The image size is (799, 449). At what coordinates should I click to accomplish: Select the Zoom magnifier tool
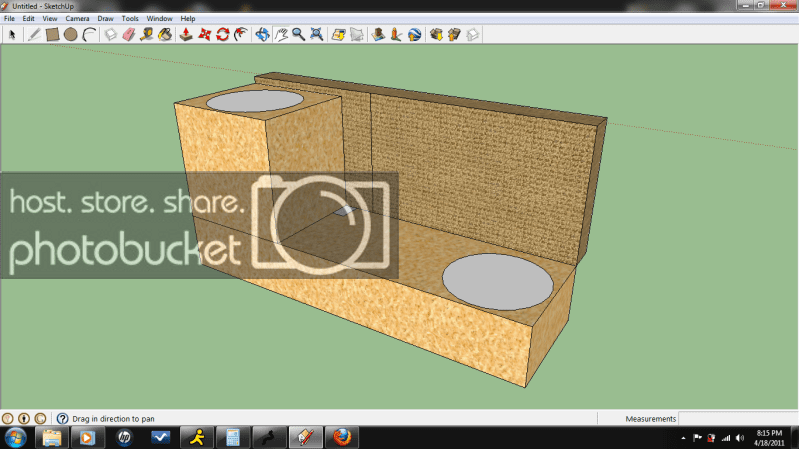(x=299, y=35)
